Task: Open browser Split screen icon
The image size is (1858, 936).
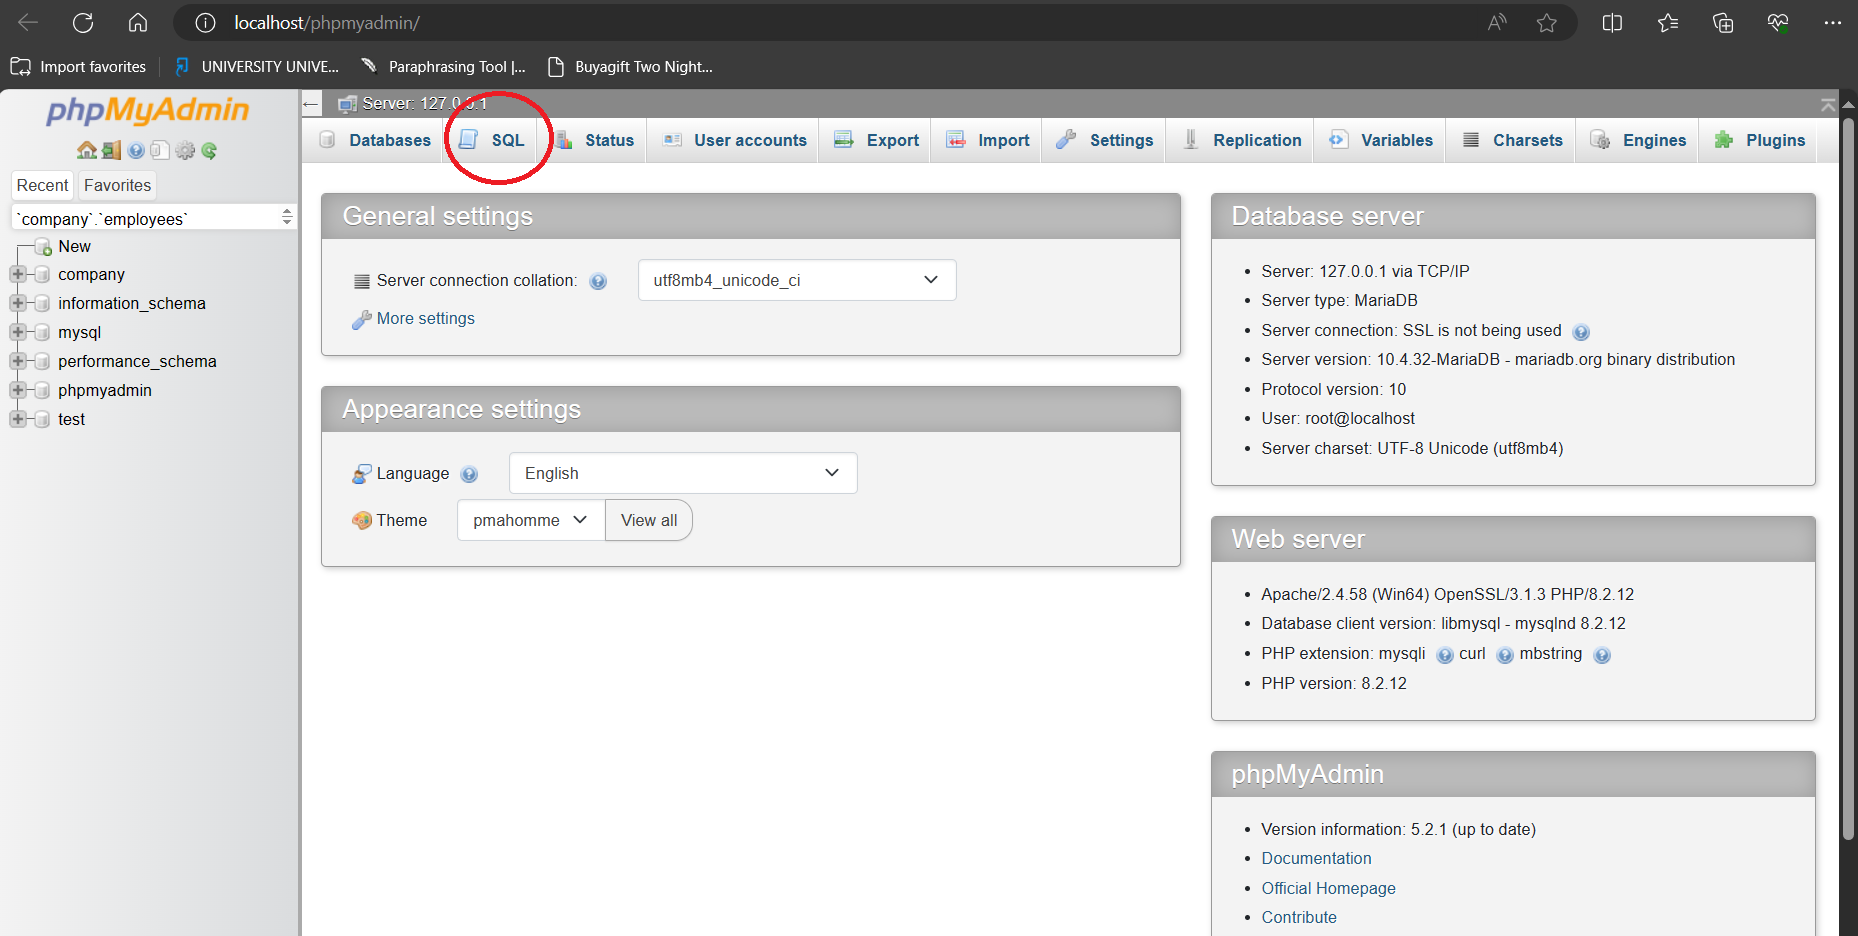Action: (x=1612, y=22)
